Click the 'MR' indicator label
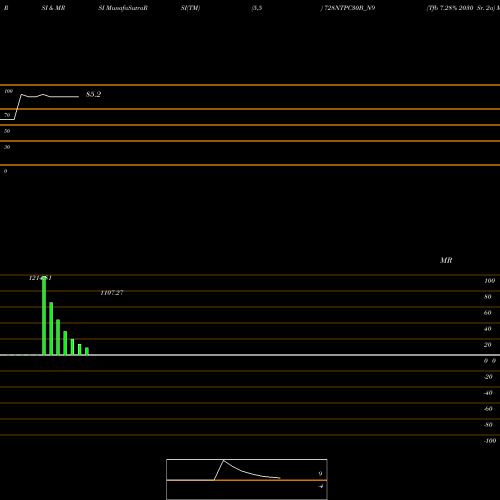 click(446, 260)
